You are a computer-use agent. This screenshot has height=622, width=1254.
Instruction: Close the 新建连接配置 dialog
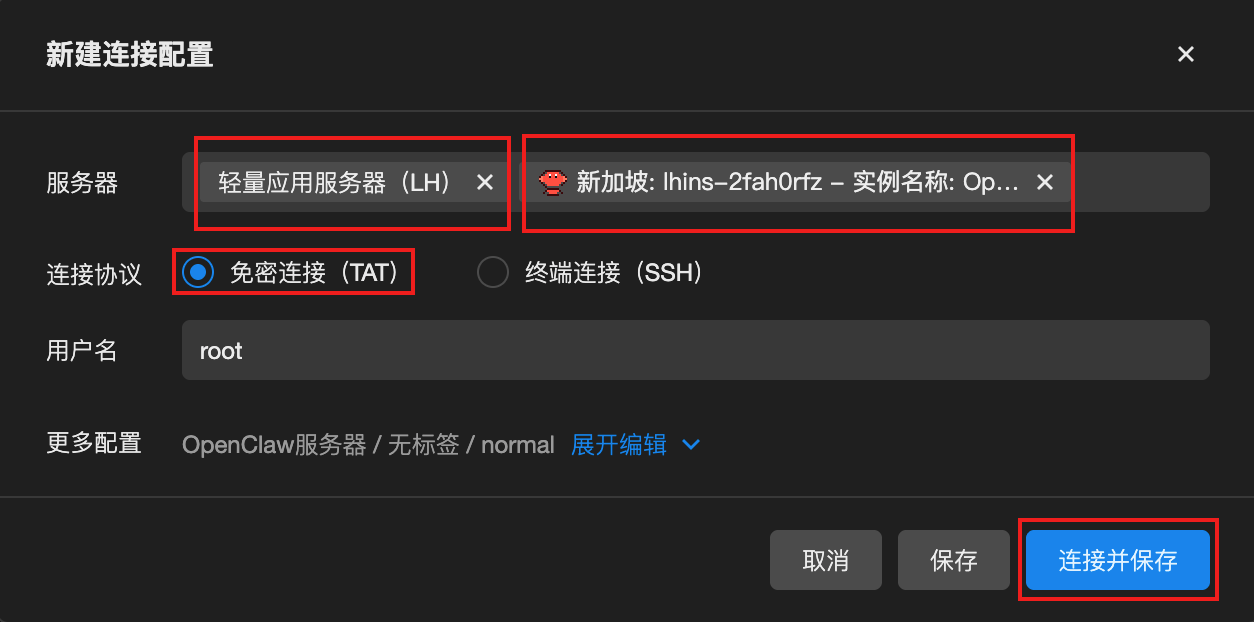[x=1186, y=54]
